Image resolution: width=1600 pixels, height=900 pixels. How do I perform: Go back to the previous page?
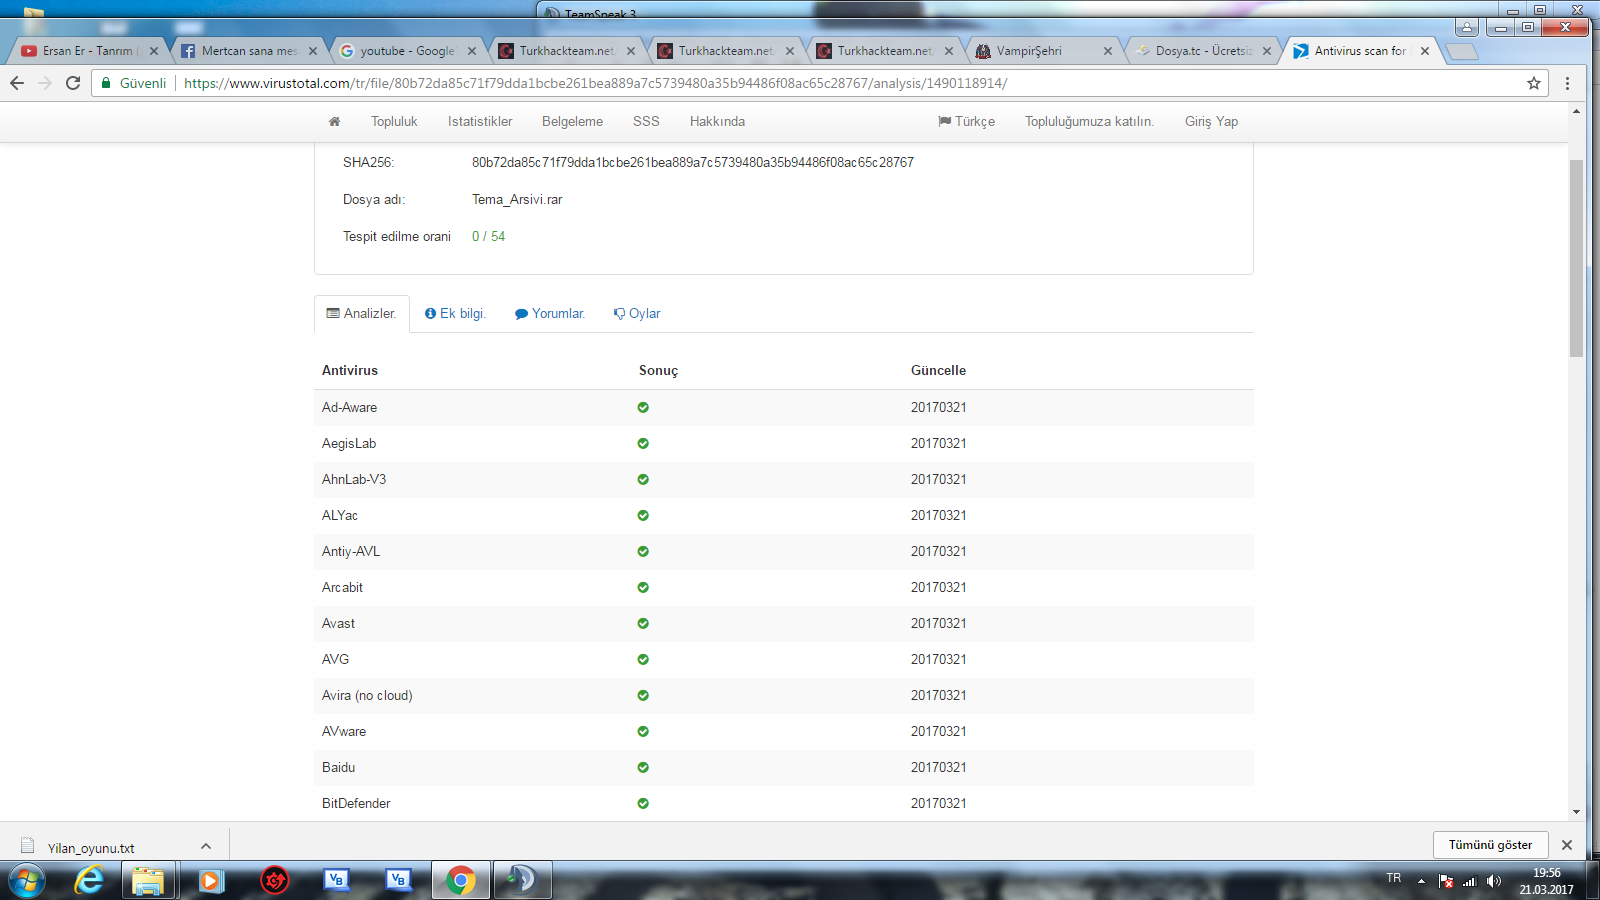pos(17,83)
